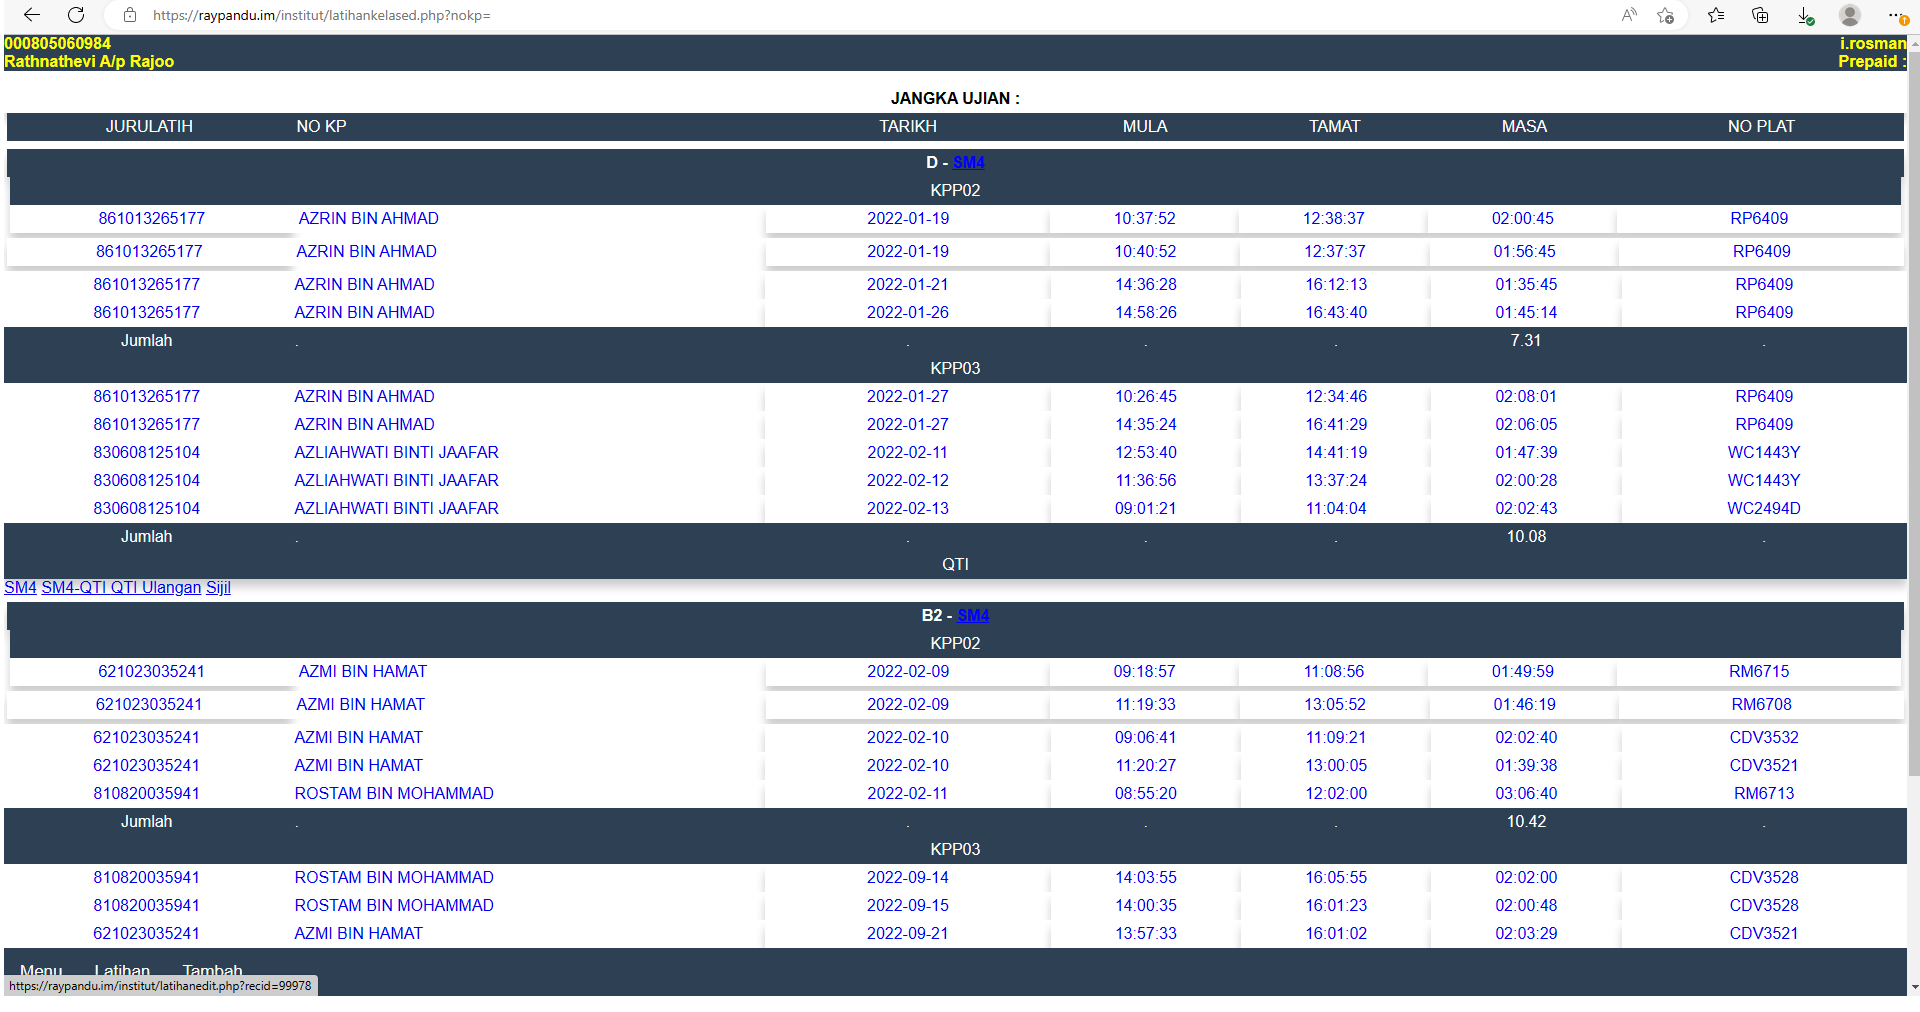The image size is (1920, 1012).
Task: Open the Read Aloud feature
Action: click(x=1629, y=15)
